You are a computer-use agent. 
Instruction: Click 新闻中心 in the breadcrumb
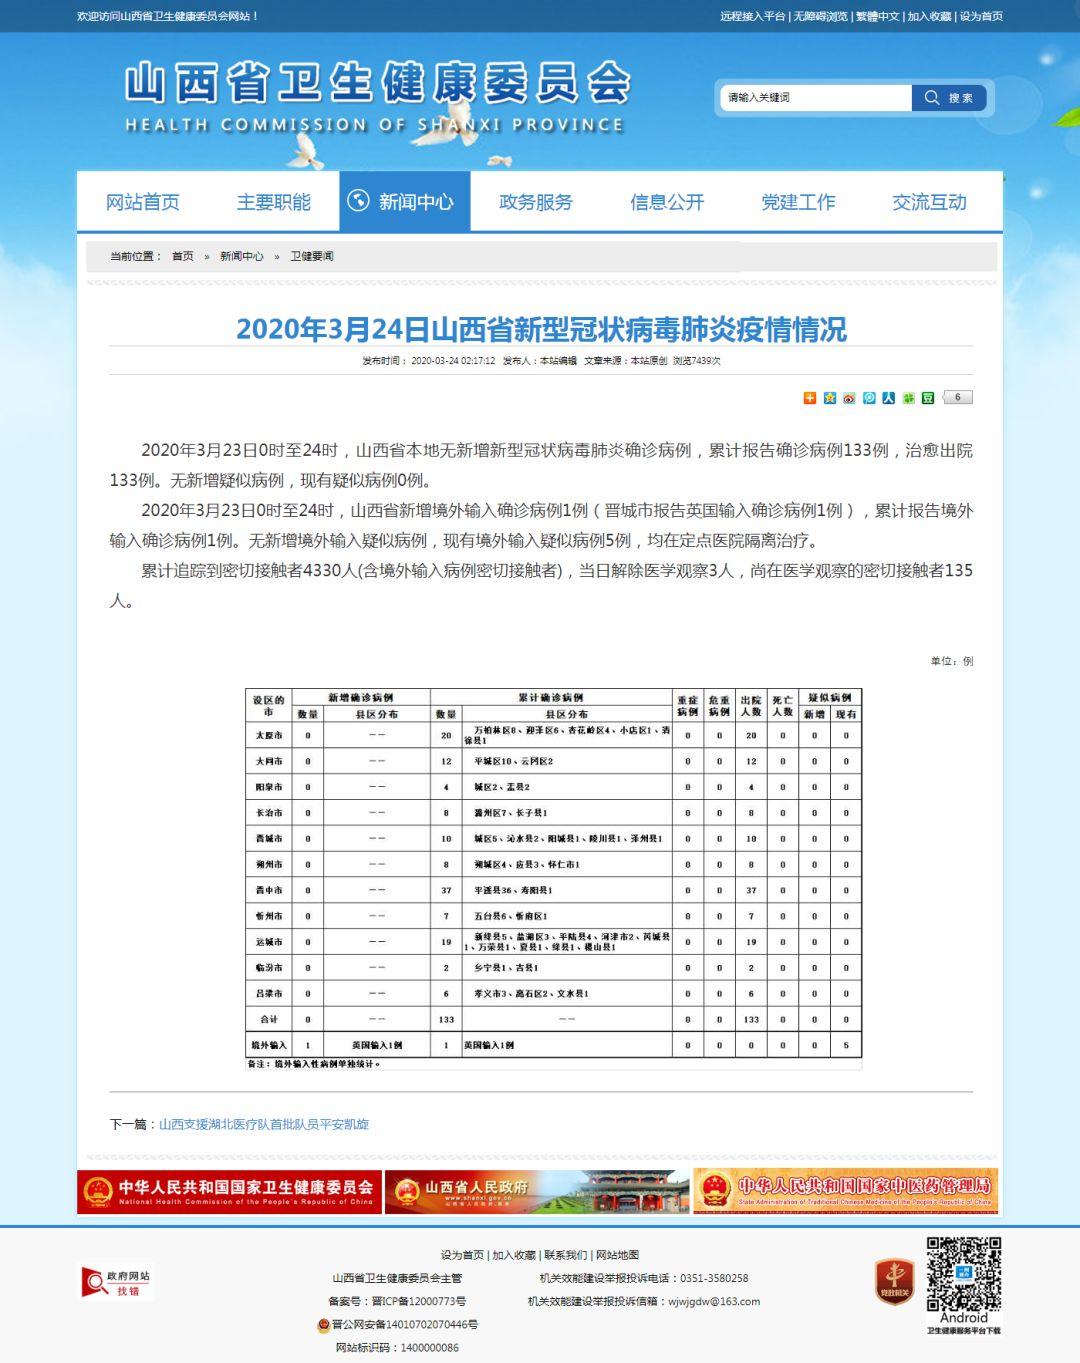(x=242, y=256)
